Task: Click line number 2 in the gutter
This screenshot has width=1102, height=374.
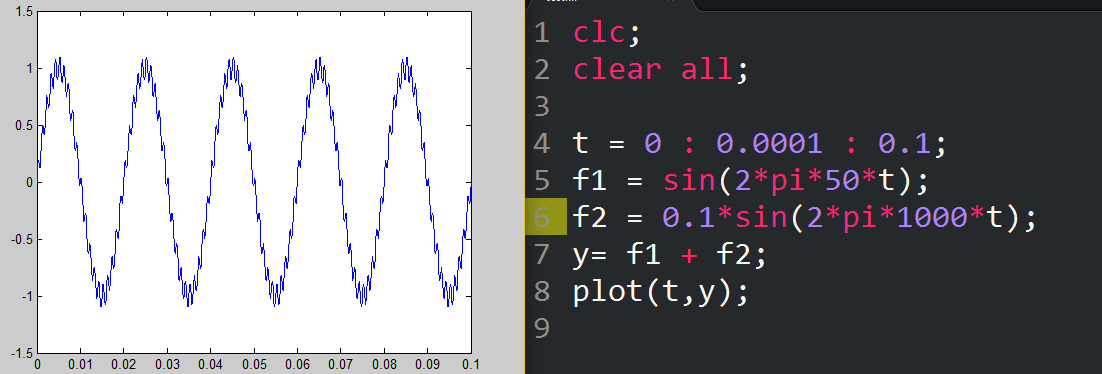Action: (x=541, y=70)
